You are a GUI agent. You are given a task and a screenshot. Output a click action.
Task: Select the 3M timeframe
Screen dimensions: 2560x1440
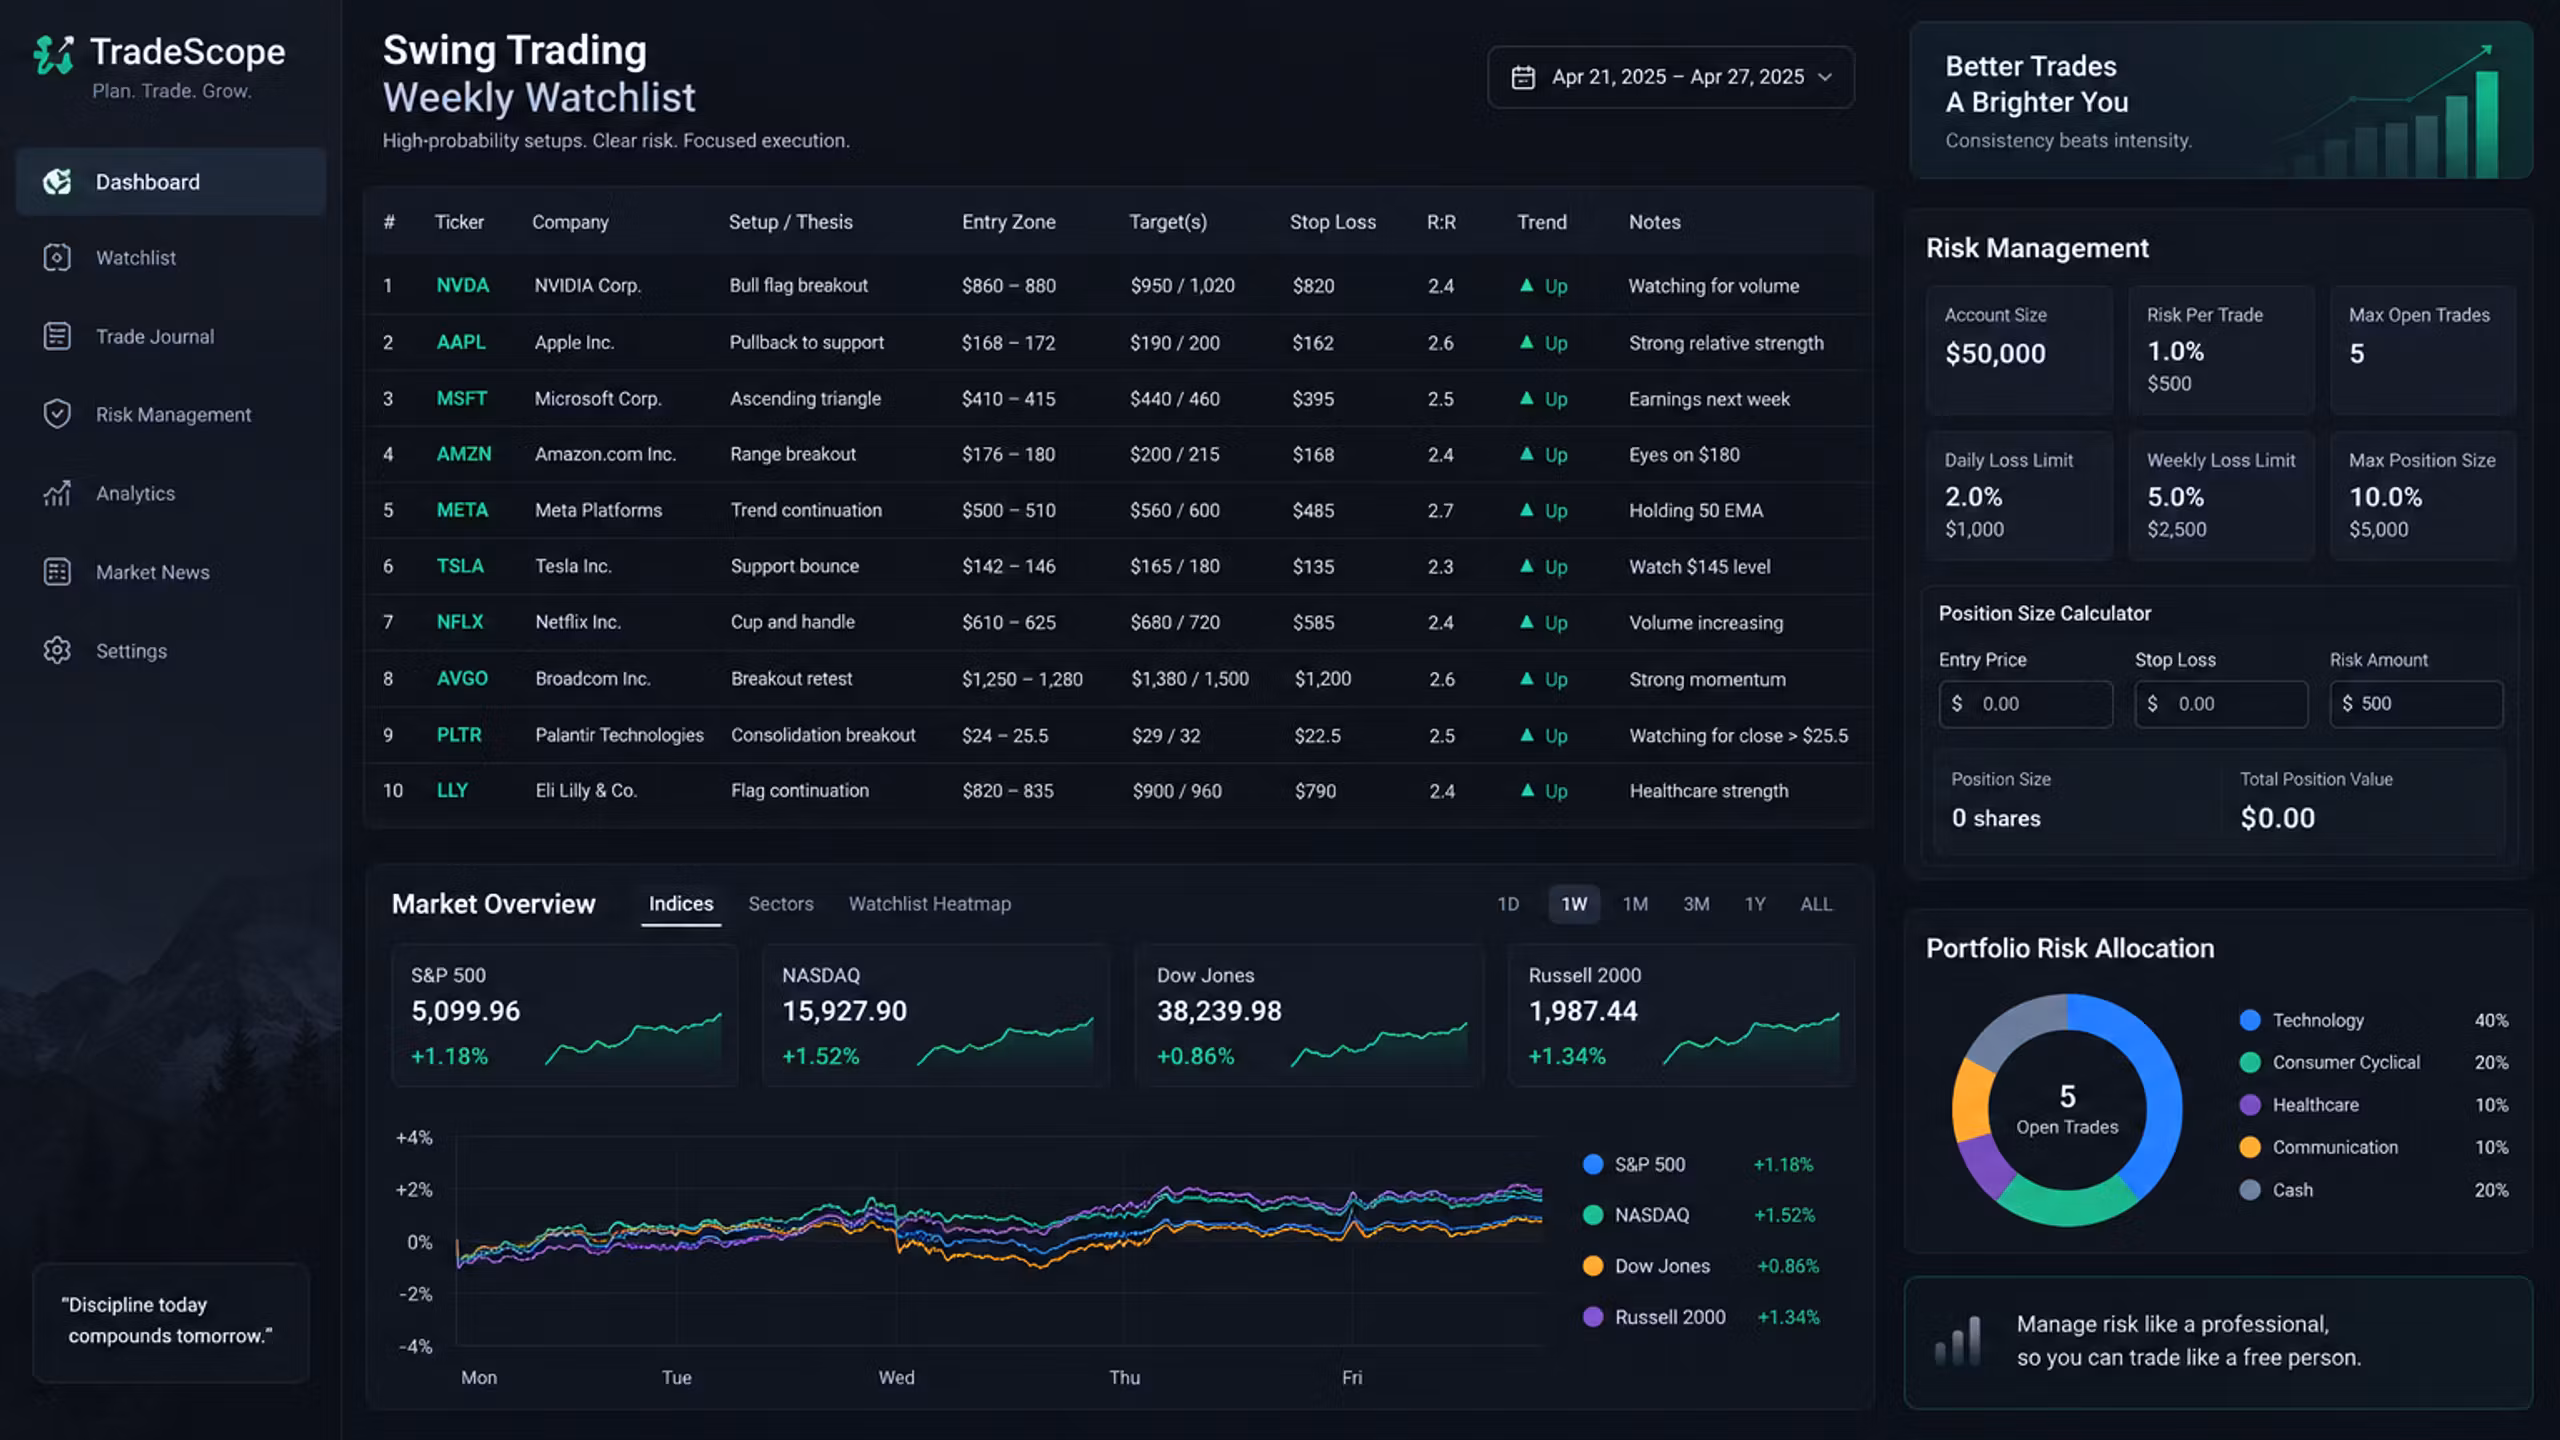1696,904
